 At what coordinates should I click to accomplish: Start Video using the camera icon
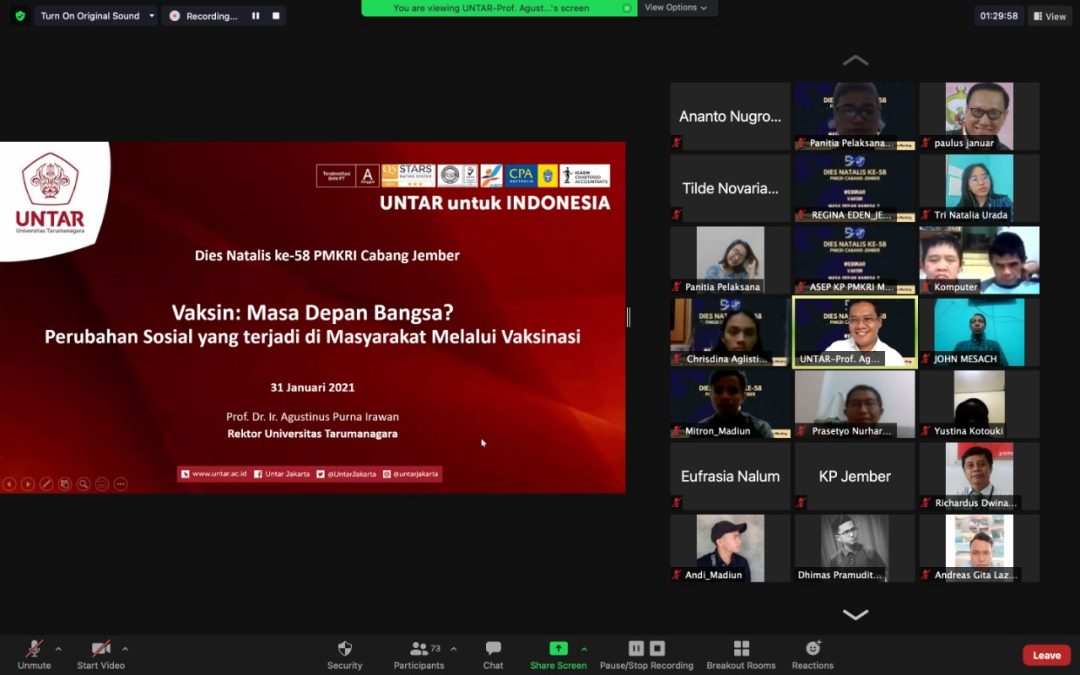click(x=101, y=648)
